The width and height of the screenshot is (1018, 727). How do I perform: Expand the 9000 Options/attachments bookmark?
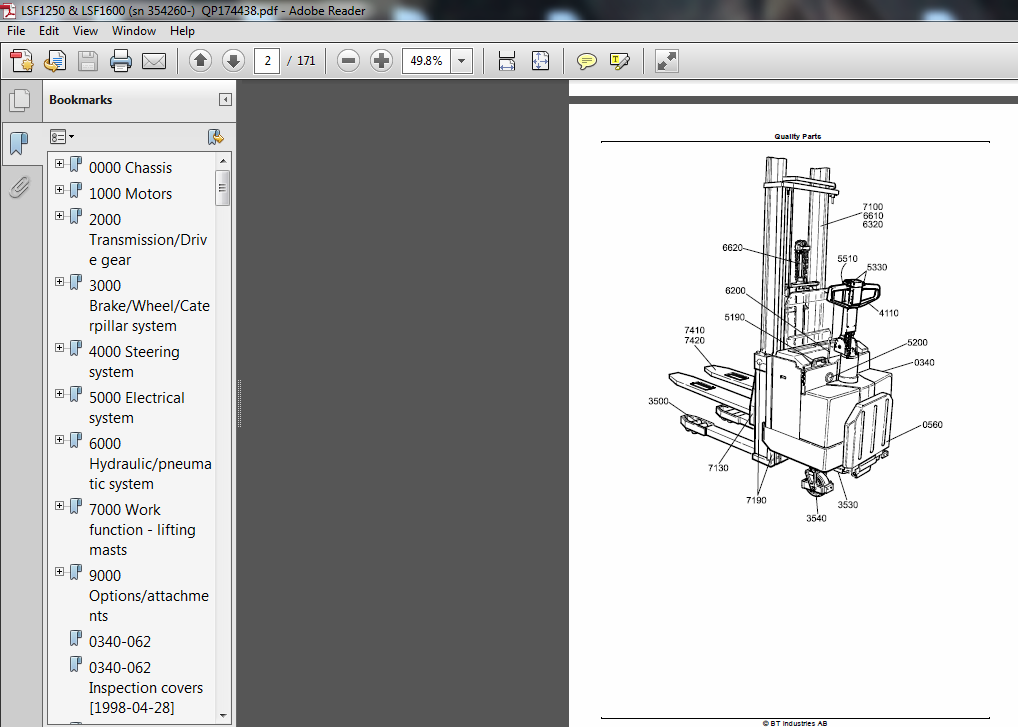click(x=60, y=572)
